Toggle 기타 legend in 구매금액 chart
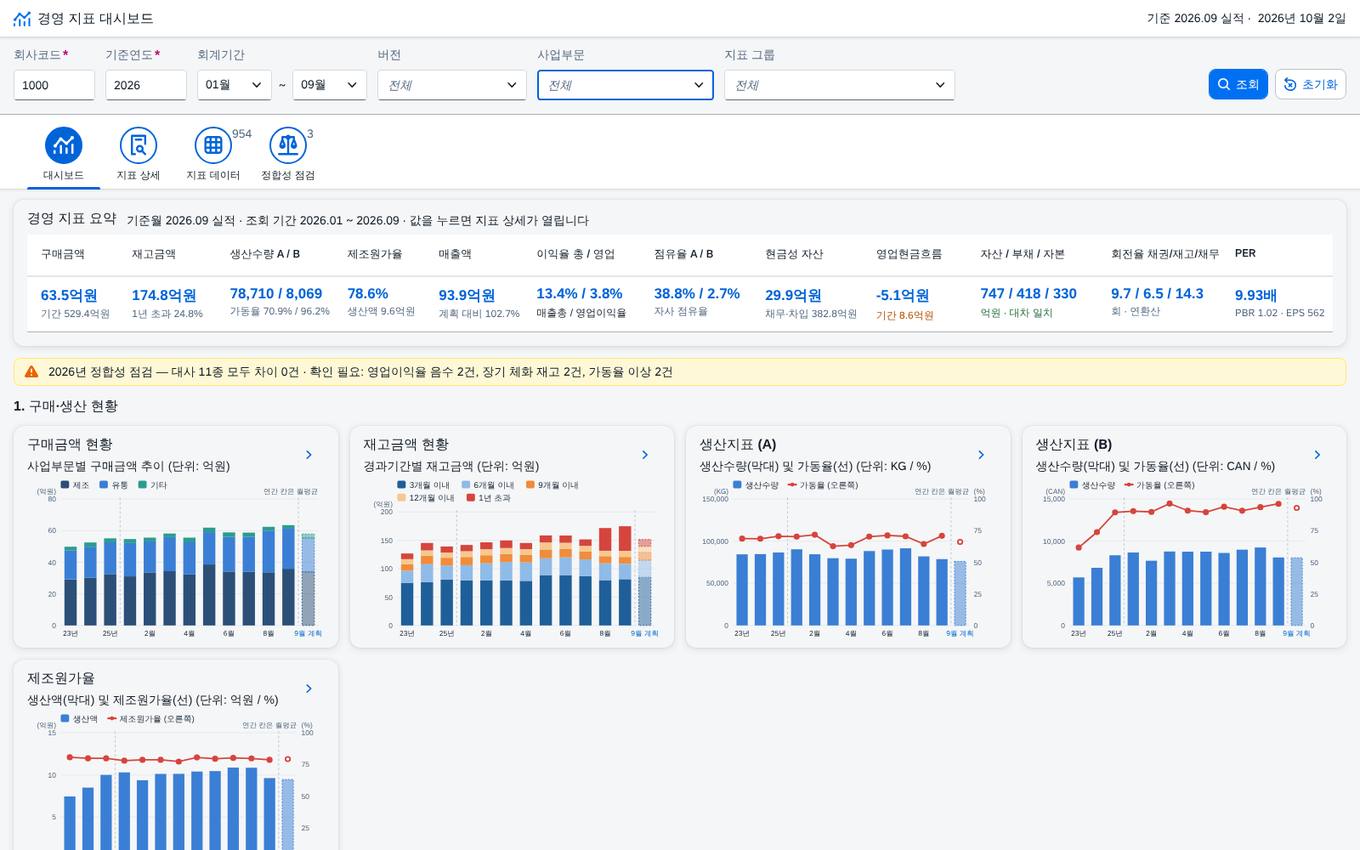Screen dimensions: 1360x850 point(152,485)
